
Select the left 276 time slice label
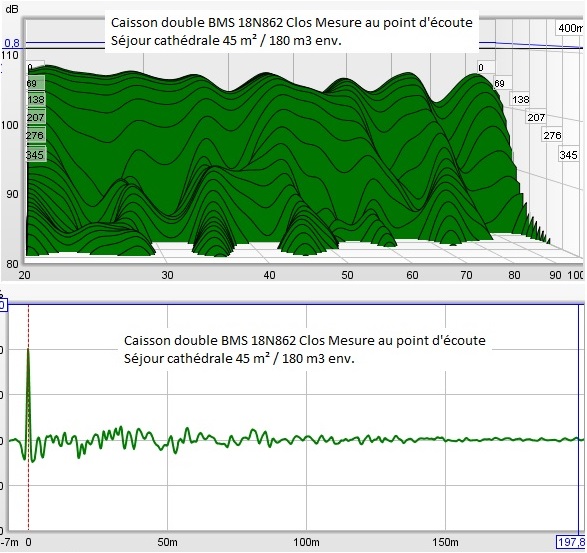click(x=35, y=135)
